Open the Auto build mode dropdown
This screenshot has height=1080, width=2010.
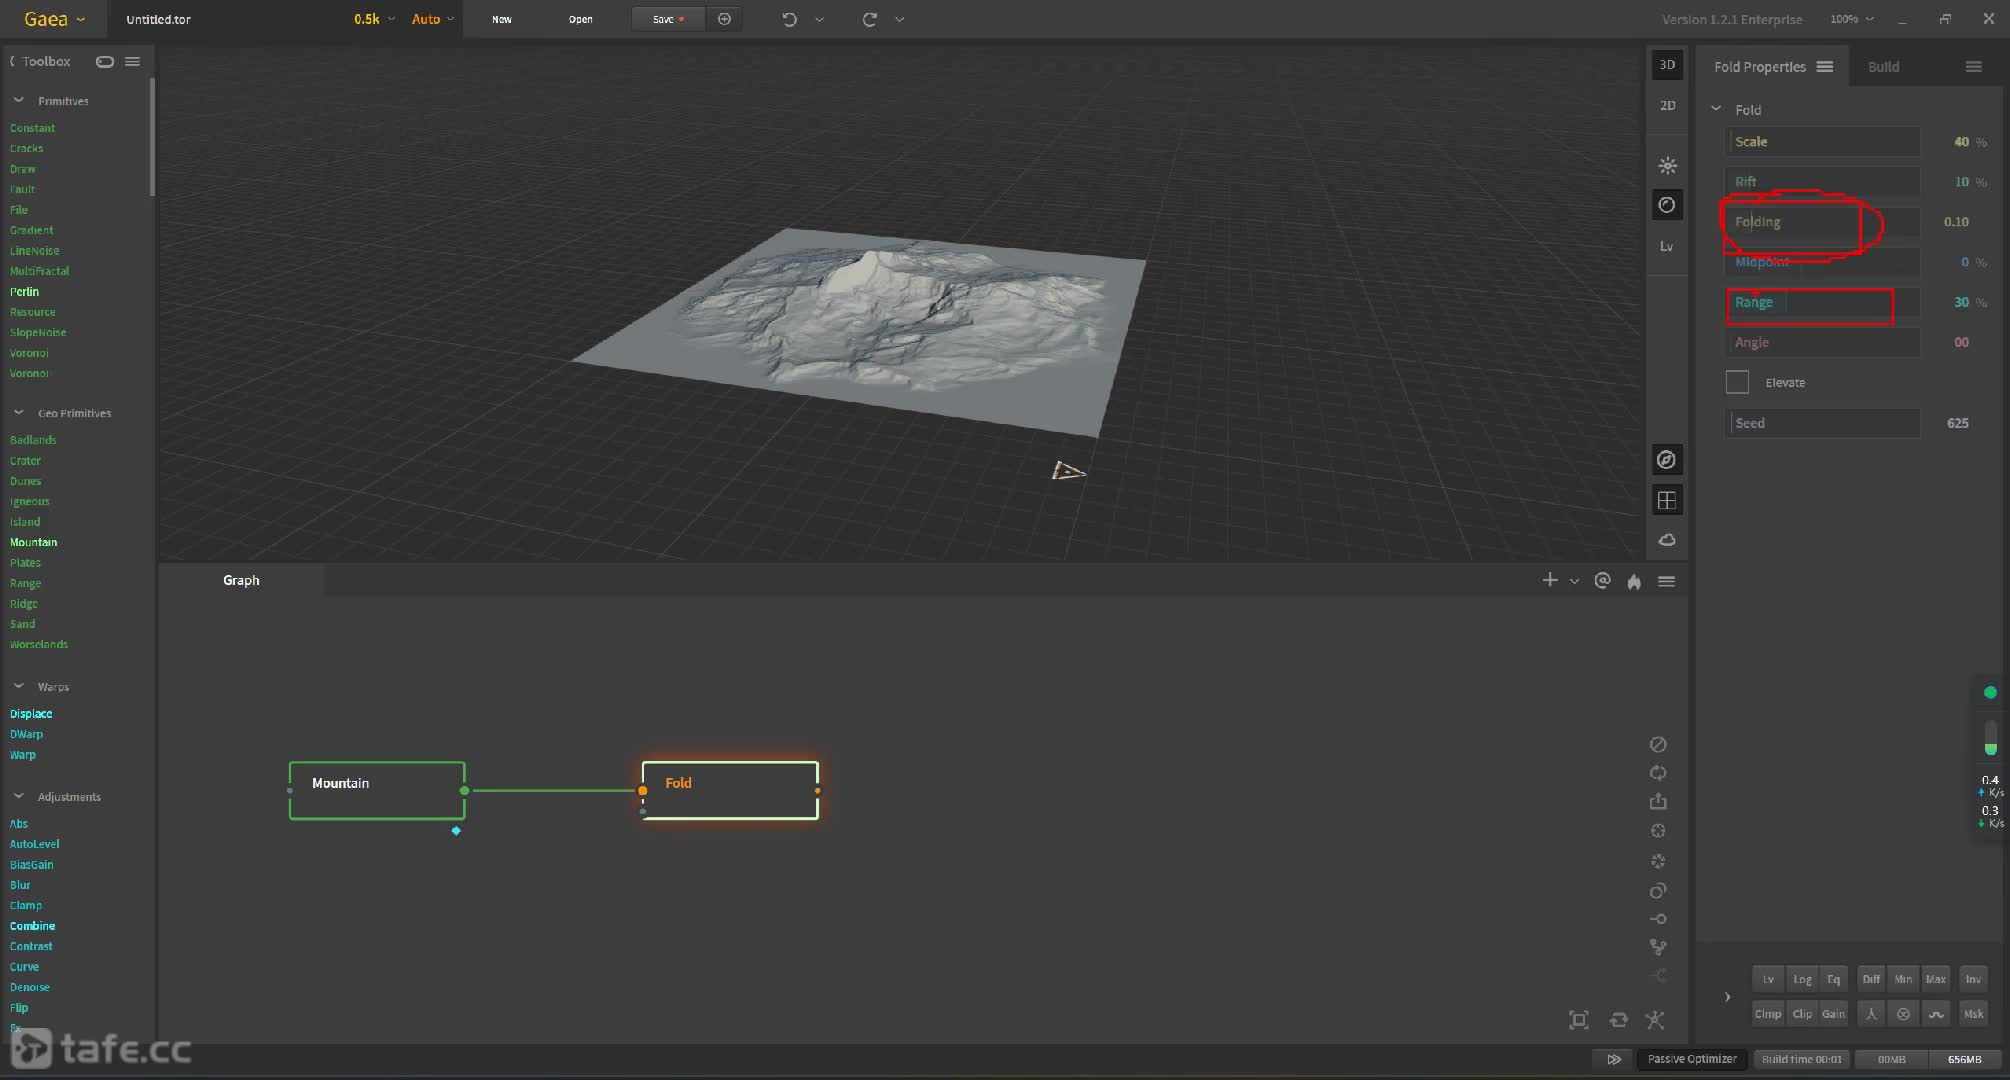tap(432, 19)
